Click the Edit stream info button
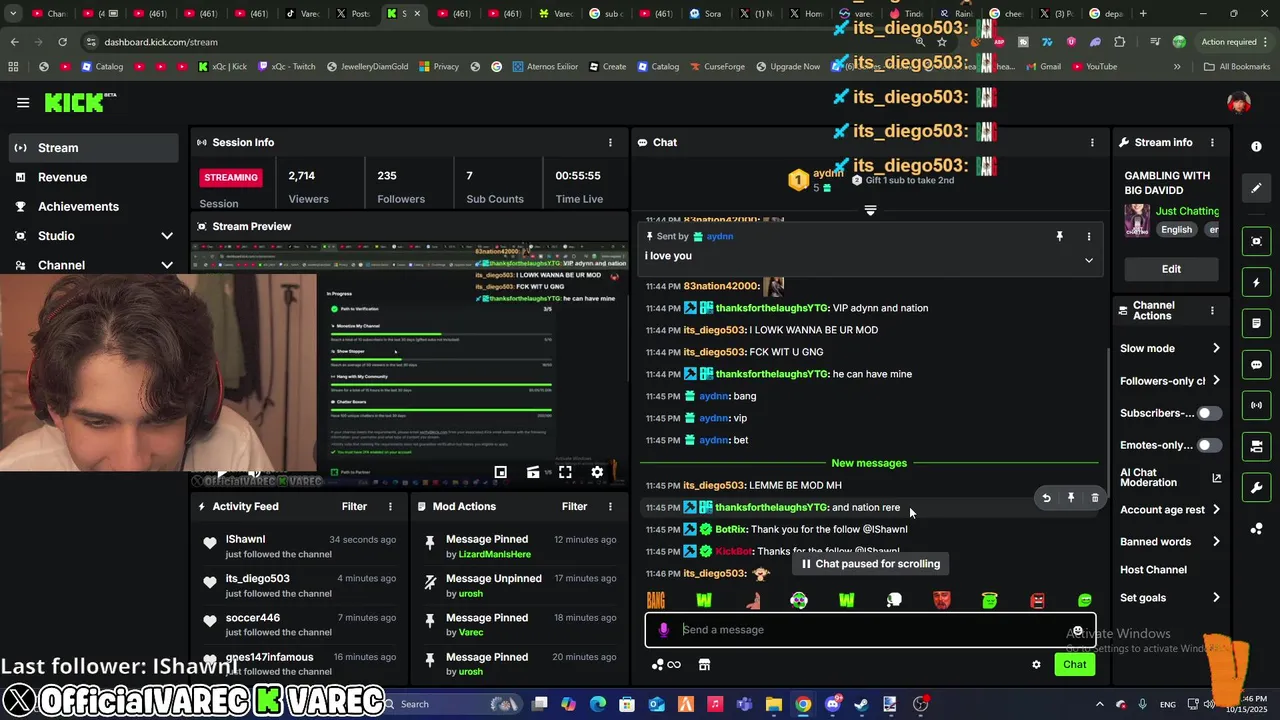The image size is (1280, 720). 1171,269
